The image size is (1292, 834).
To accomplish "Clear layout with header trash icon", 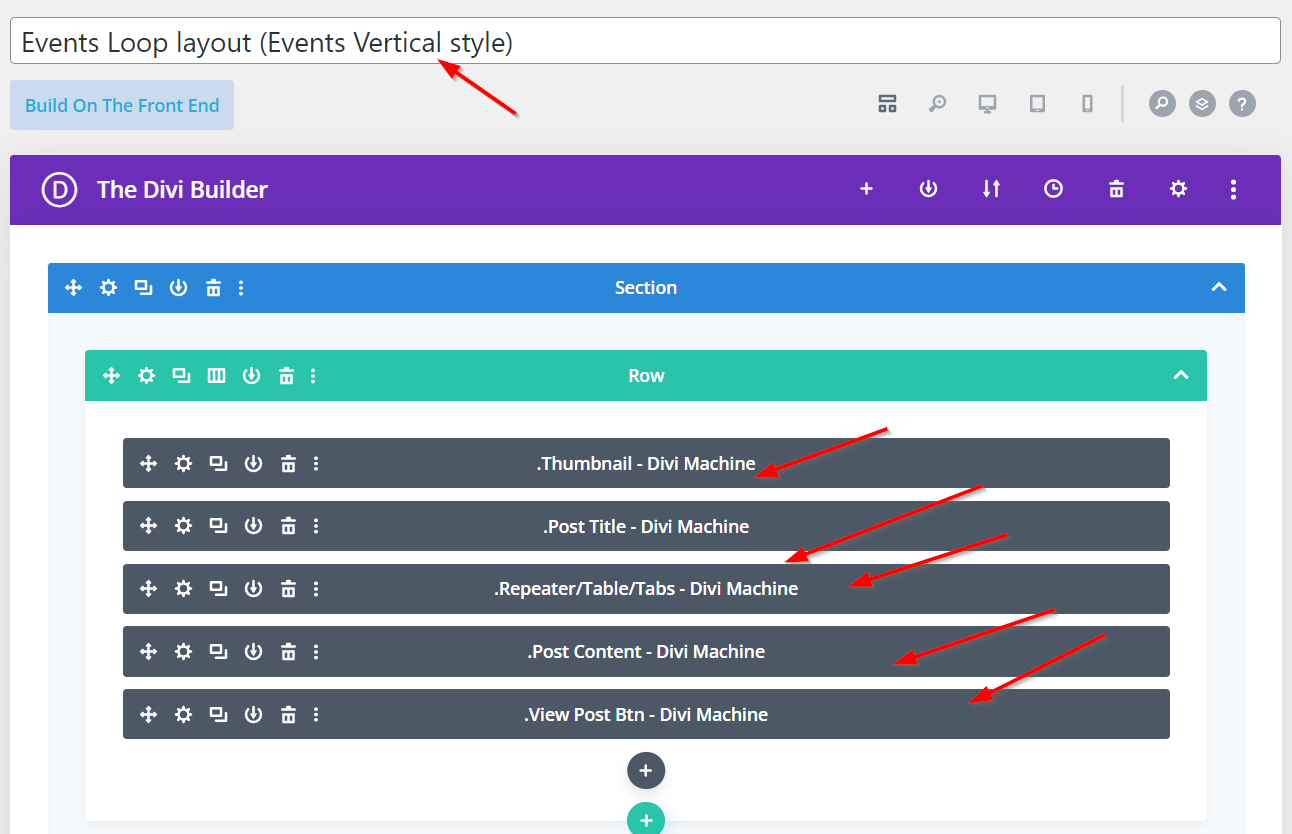I will pyautogui.click(x=1116, y=189).
